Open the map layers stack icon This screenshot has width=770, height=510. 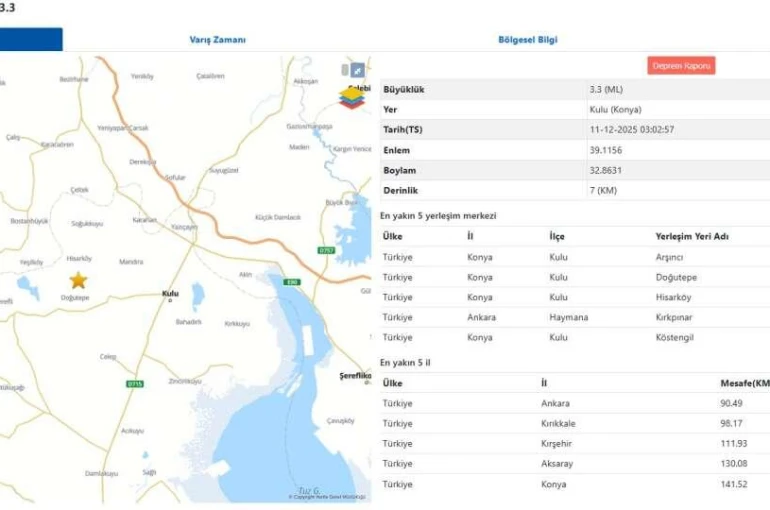point(351,98)
